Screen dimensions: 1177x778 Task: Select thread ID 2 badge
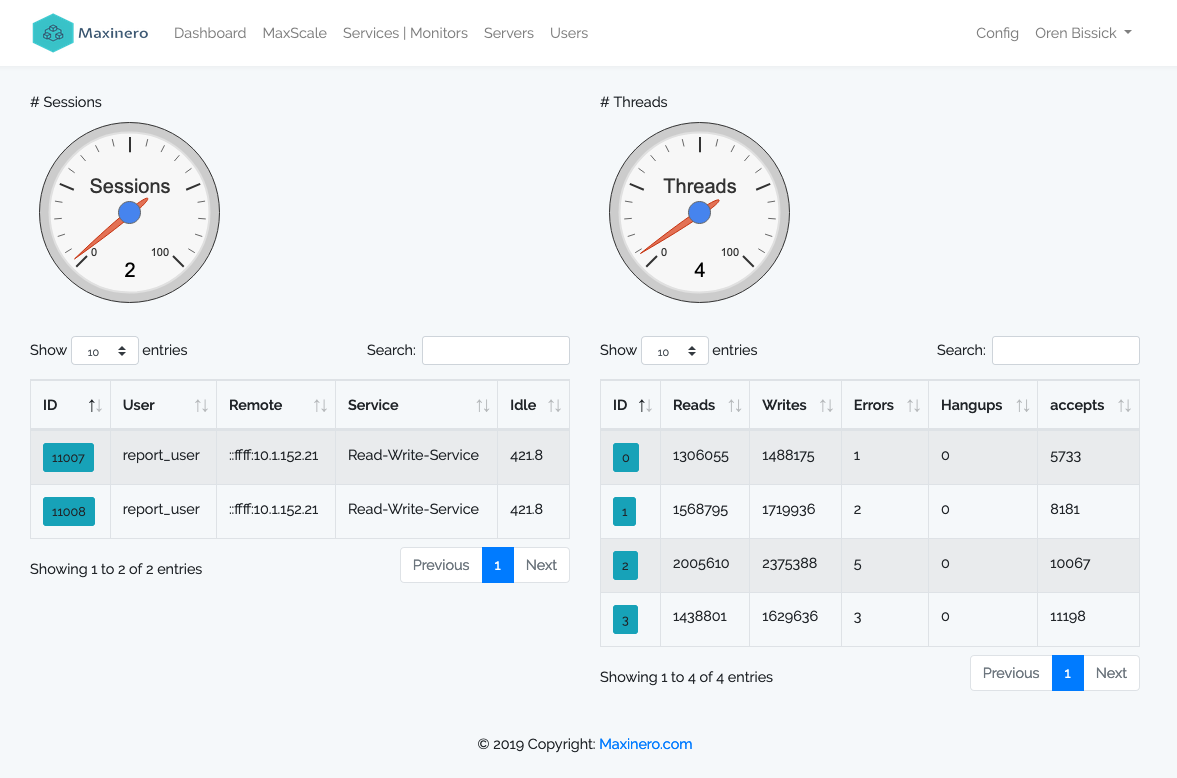(625, 566)
